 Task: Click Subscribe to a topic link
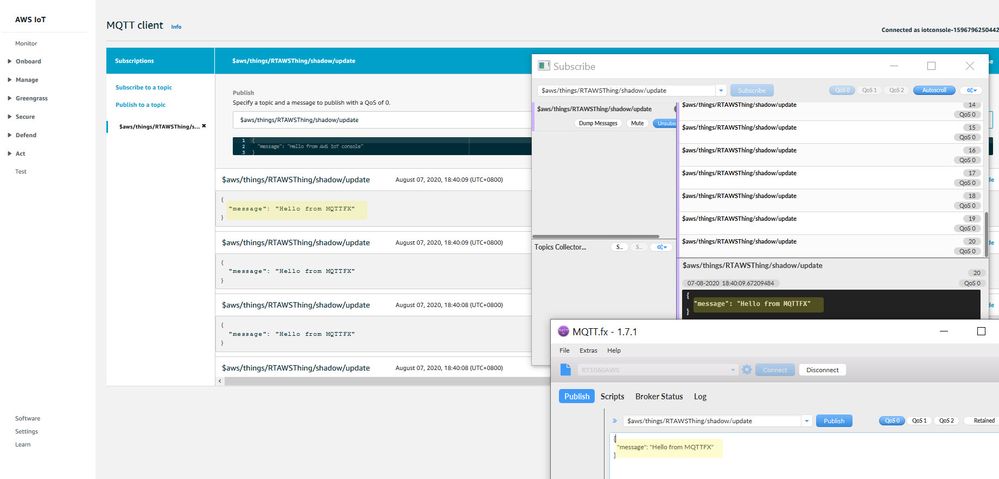click(143, 87)
